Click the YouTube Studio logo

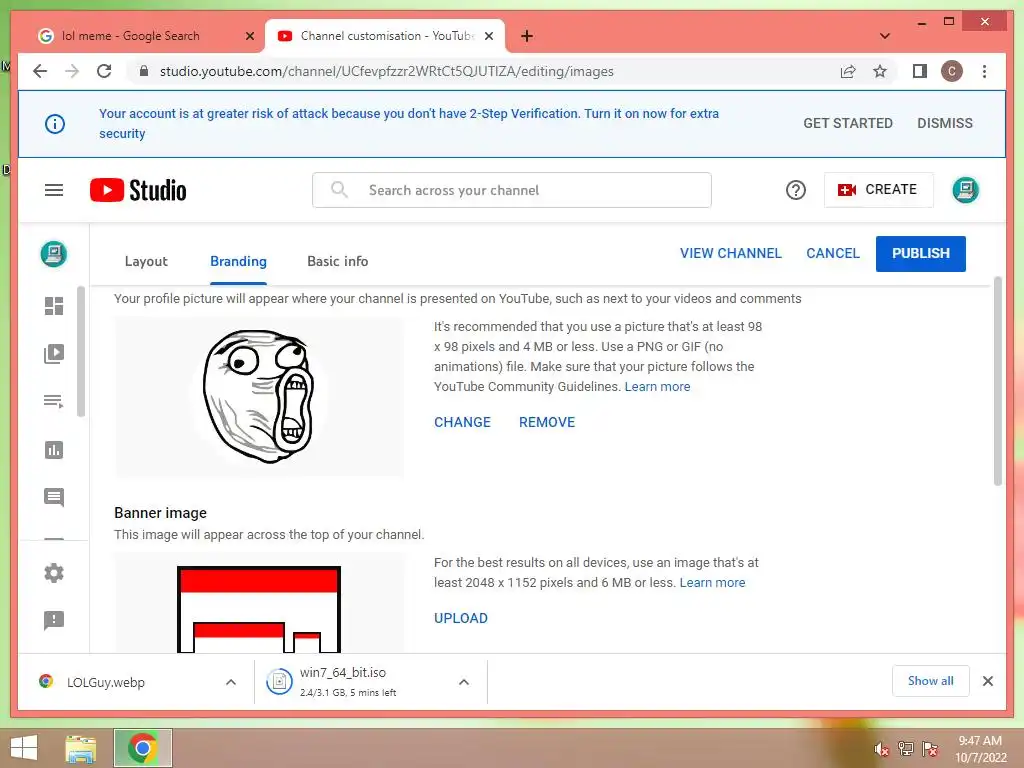(x=138, y=190)
